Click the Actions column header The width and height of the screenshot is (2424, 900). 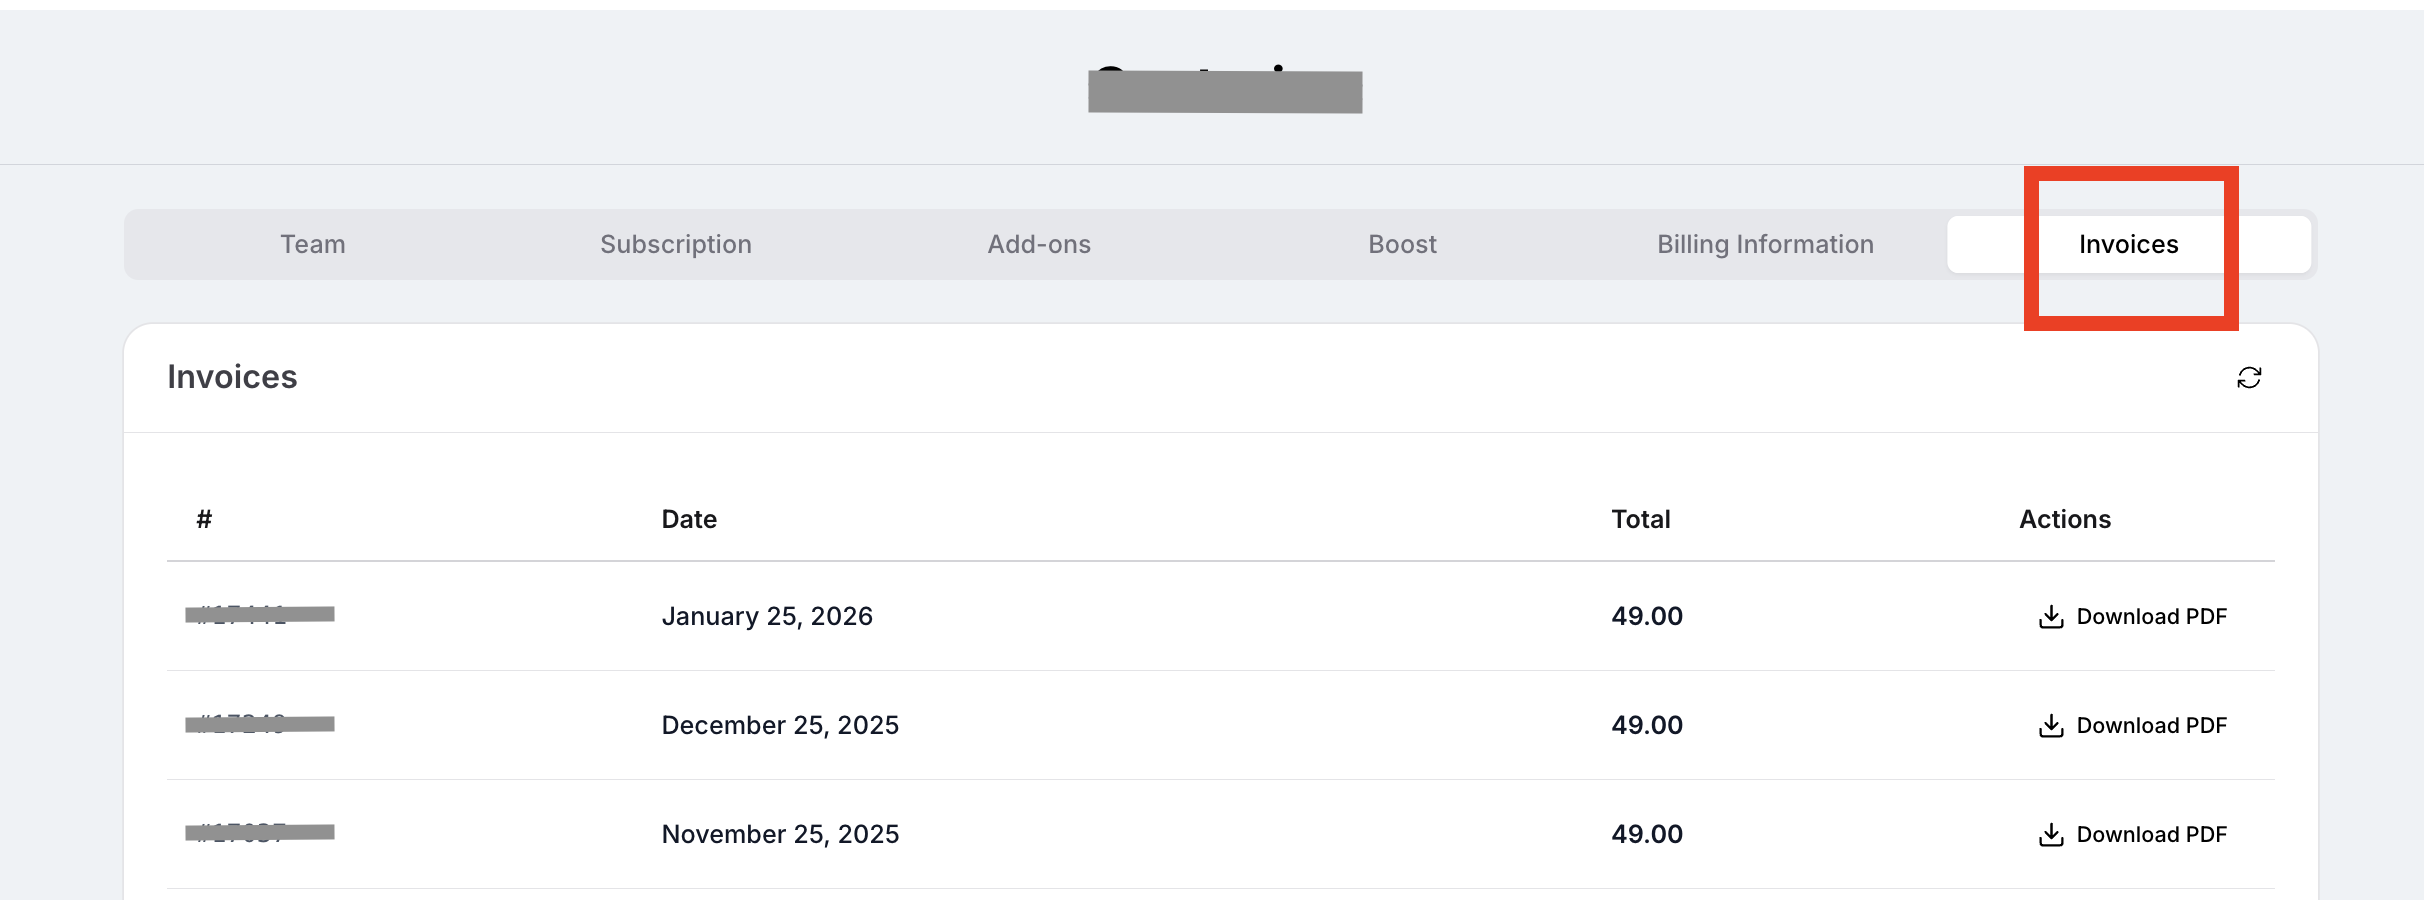point(2065,519)
